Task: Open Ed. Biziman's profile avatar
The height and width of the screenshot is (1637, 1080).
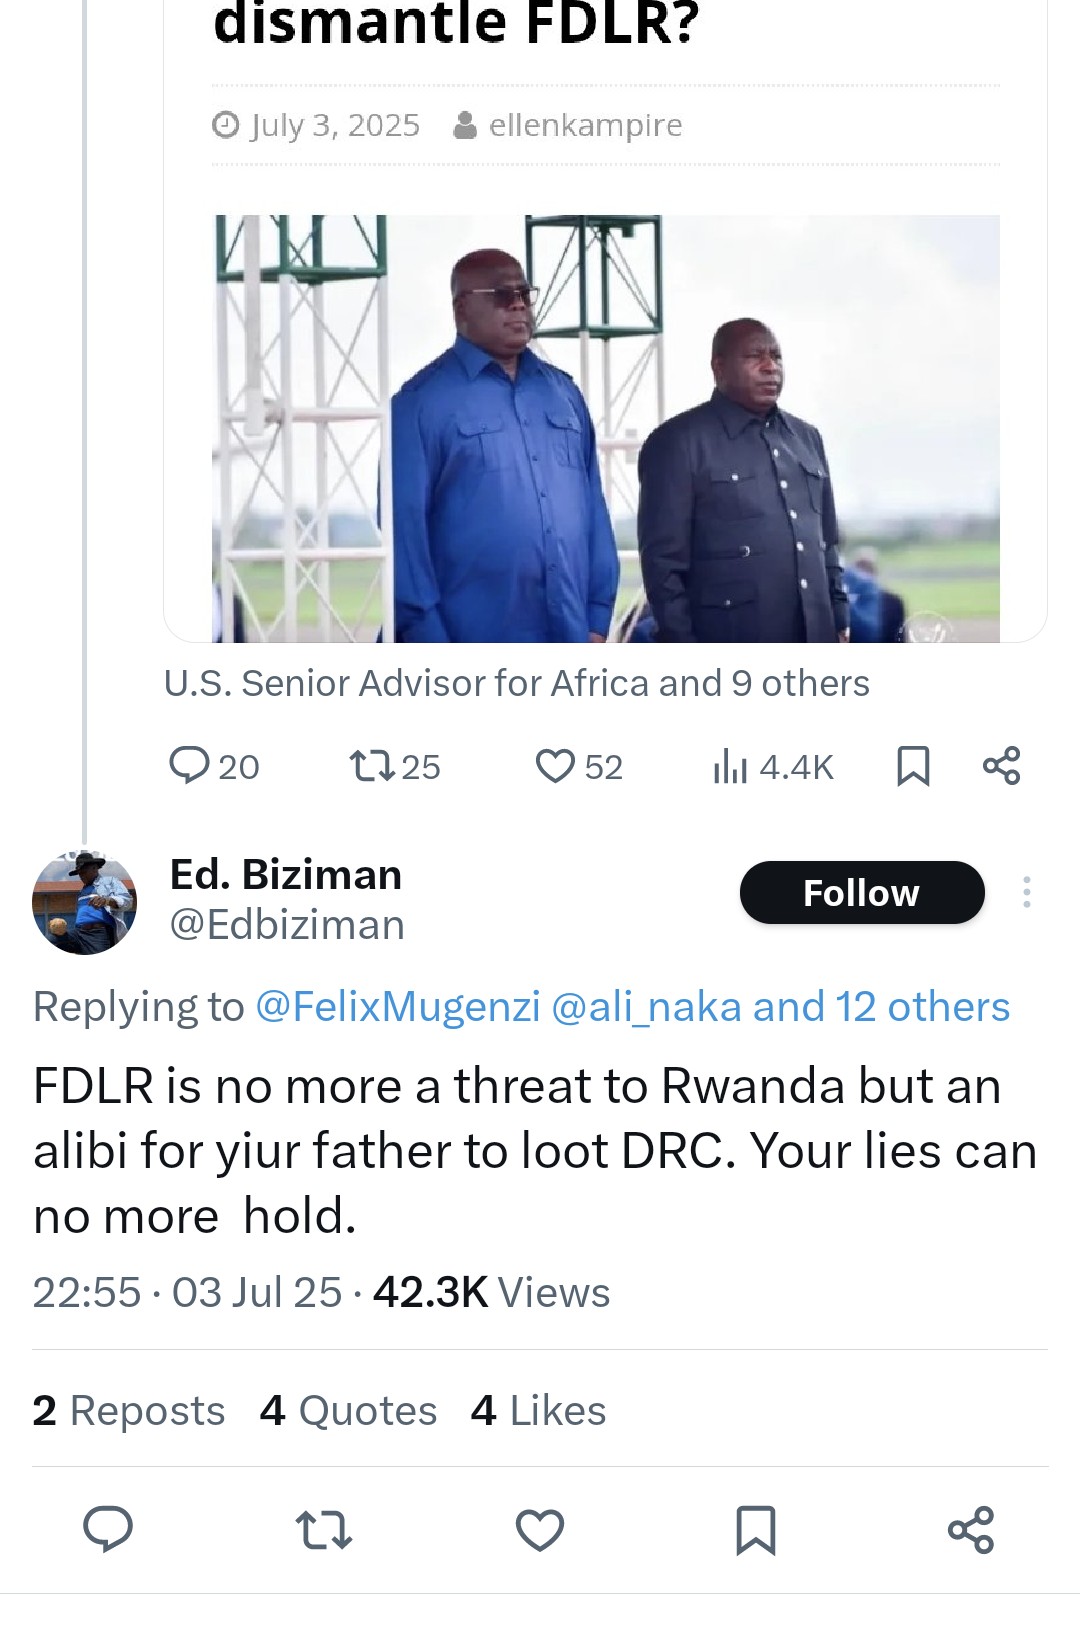Action: coord(84,903)
